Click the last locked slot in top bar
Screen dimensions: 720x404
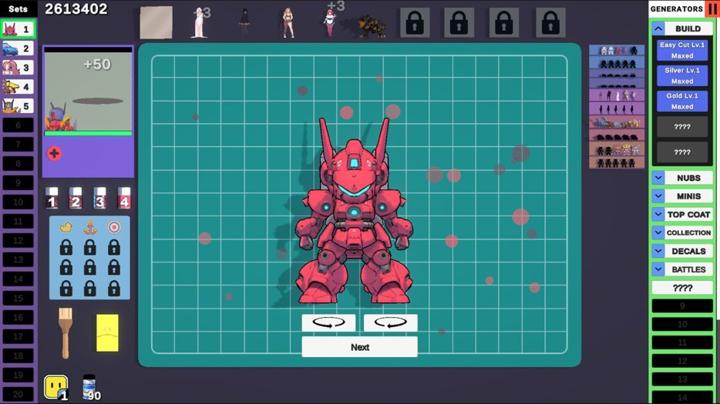click(x=550, y=22)
